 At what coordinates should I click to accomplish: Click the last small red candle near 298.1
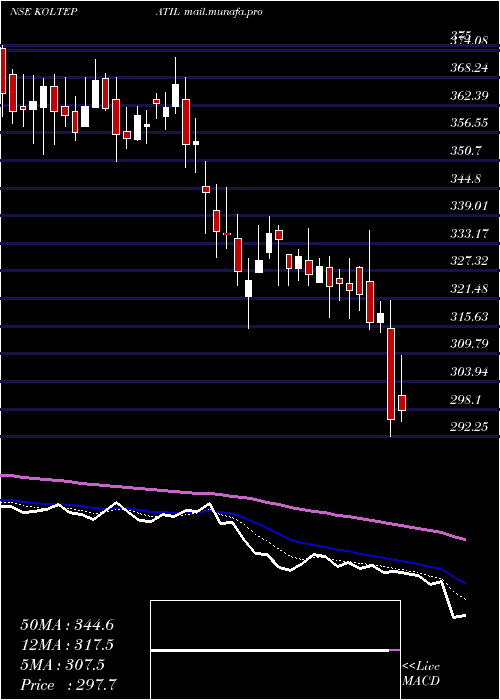coord(402,403)
